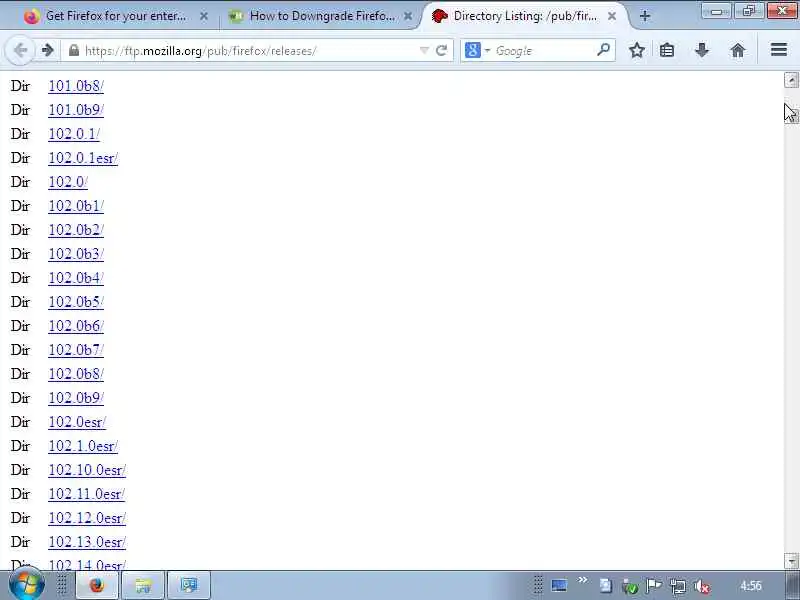Click the Show desktop button
Image resolution: width=800 pixels, height=600 pixels.
(792, 585)
